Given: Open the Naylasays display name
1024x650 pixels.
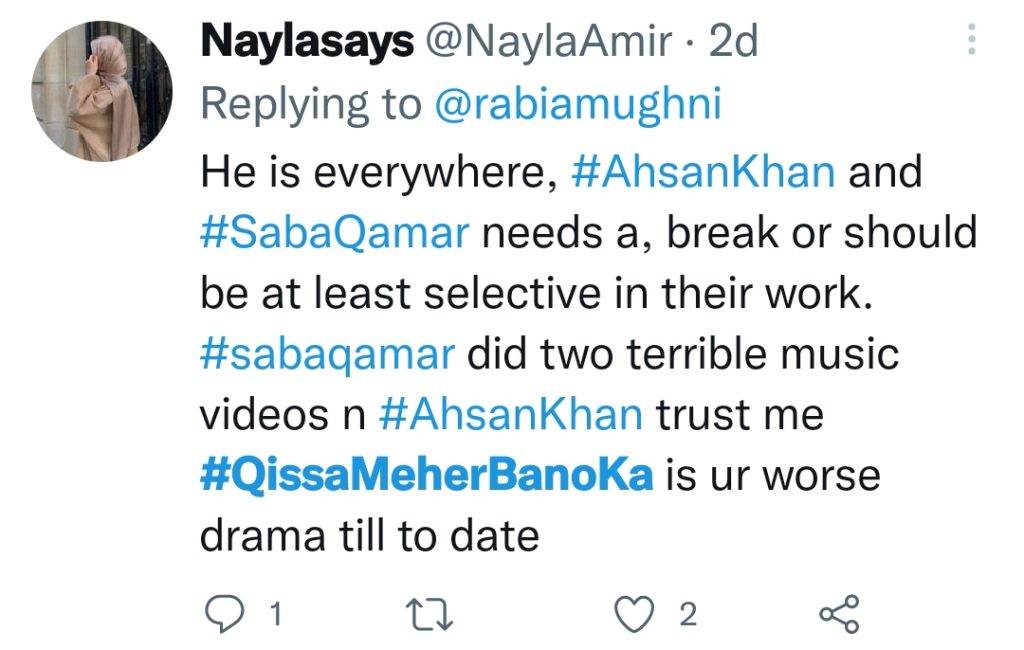Looking at the screenshot, I should (x=307, y=41).
